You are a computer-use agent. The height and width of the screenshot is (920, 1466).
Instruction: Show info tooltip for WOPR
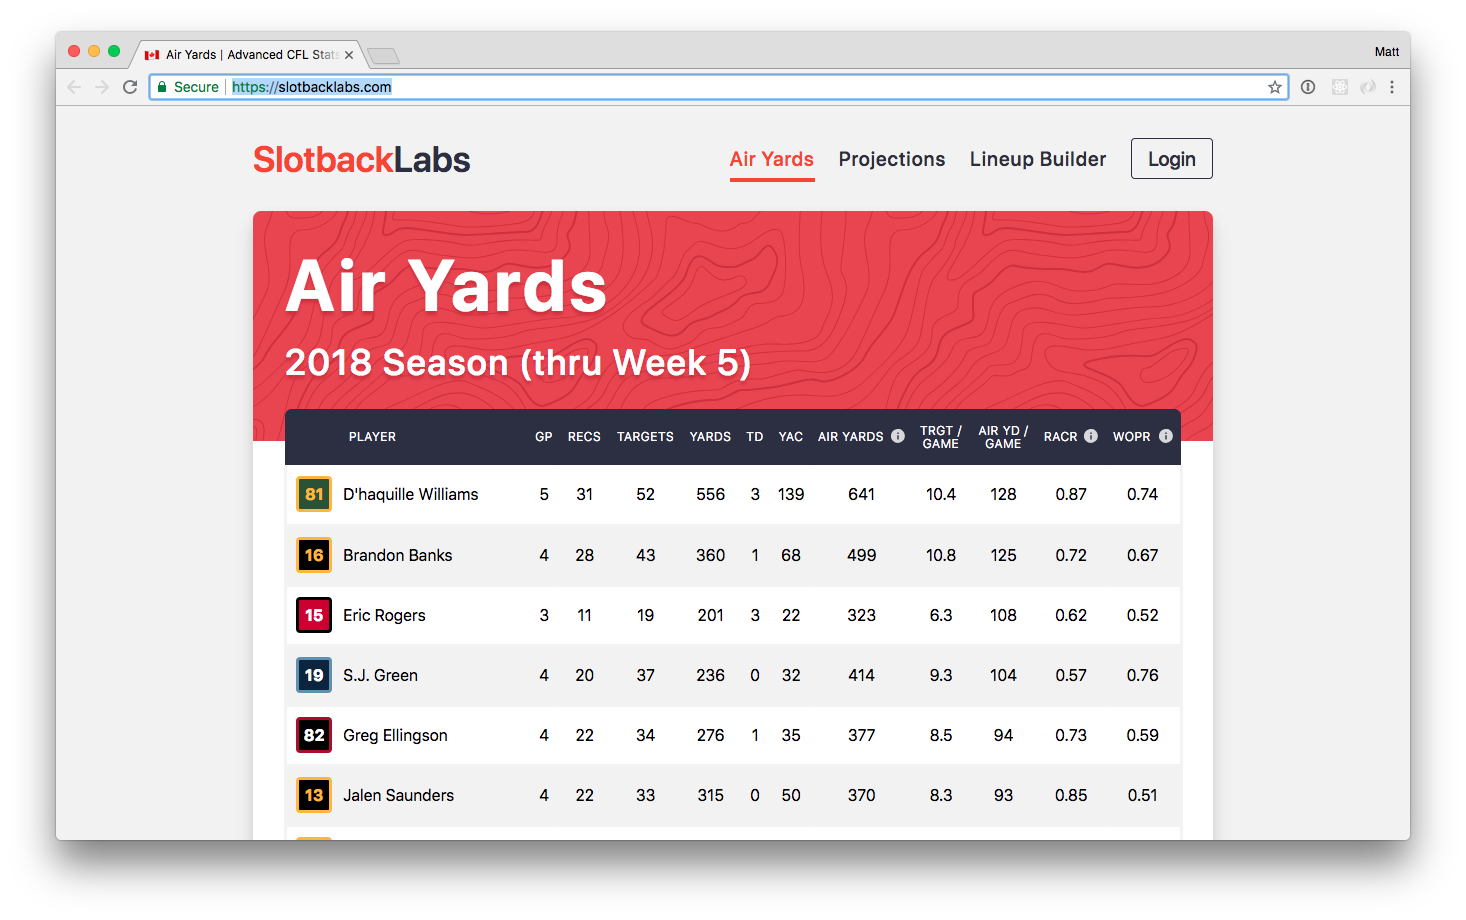[1166, 436]
